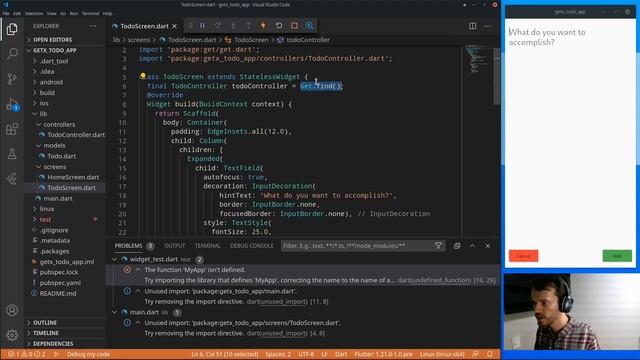Viewport: 640px width, 360px height.
Task: Switch to the DEBUG CONSOLE tab
Action: tap(251, 246)
